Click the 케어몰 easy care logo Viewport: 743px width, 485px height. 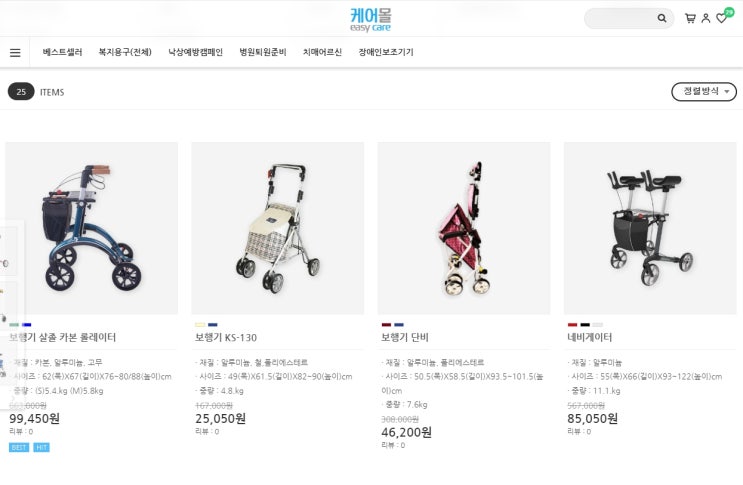371,20
